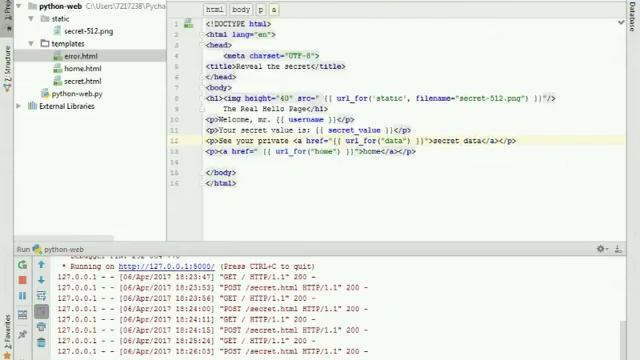Click the up arrow in the Run console toolbar
Screen dimensions: 640x360
click(x=41, y=264)
